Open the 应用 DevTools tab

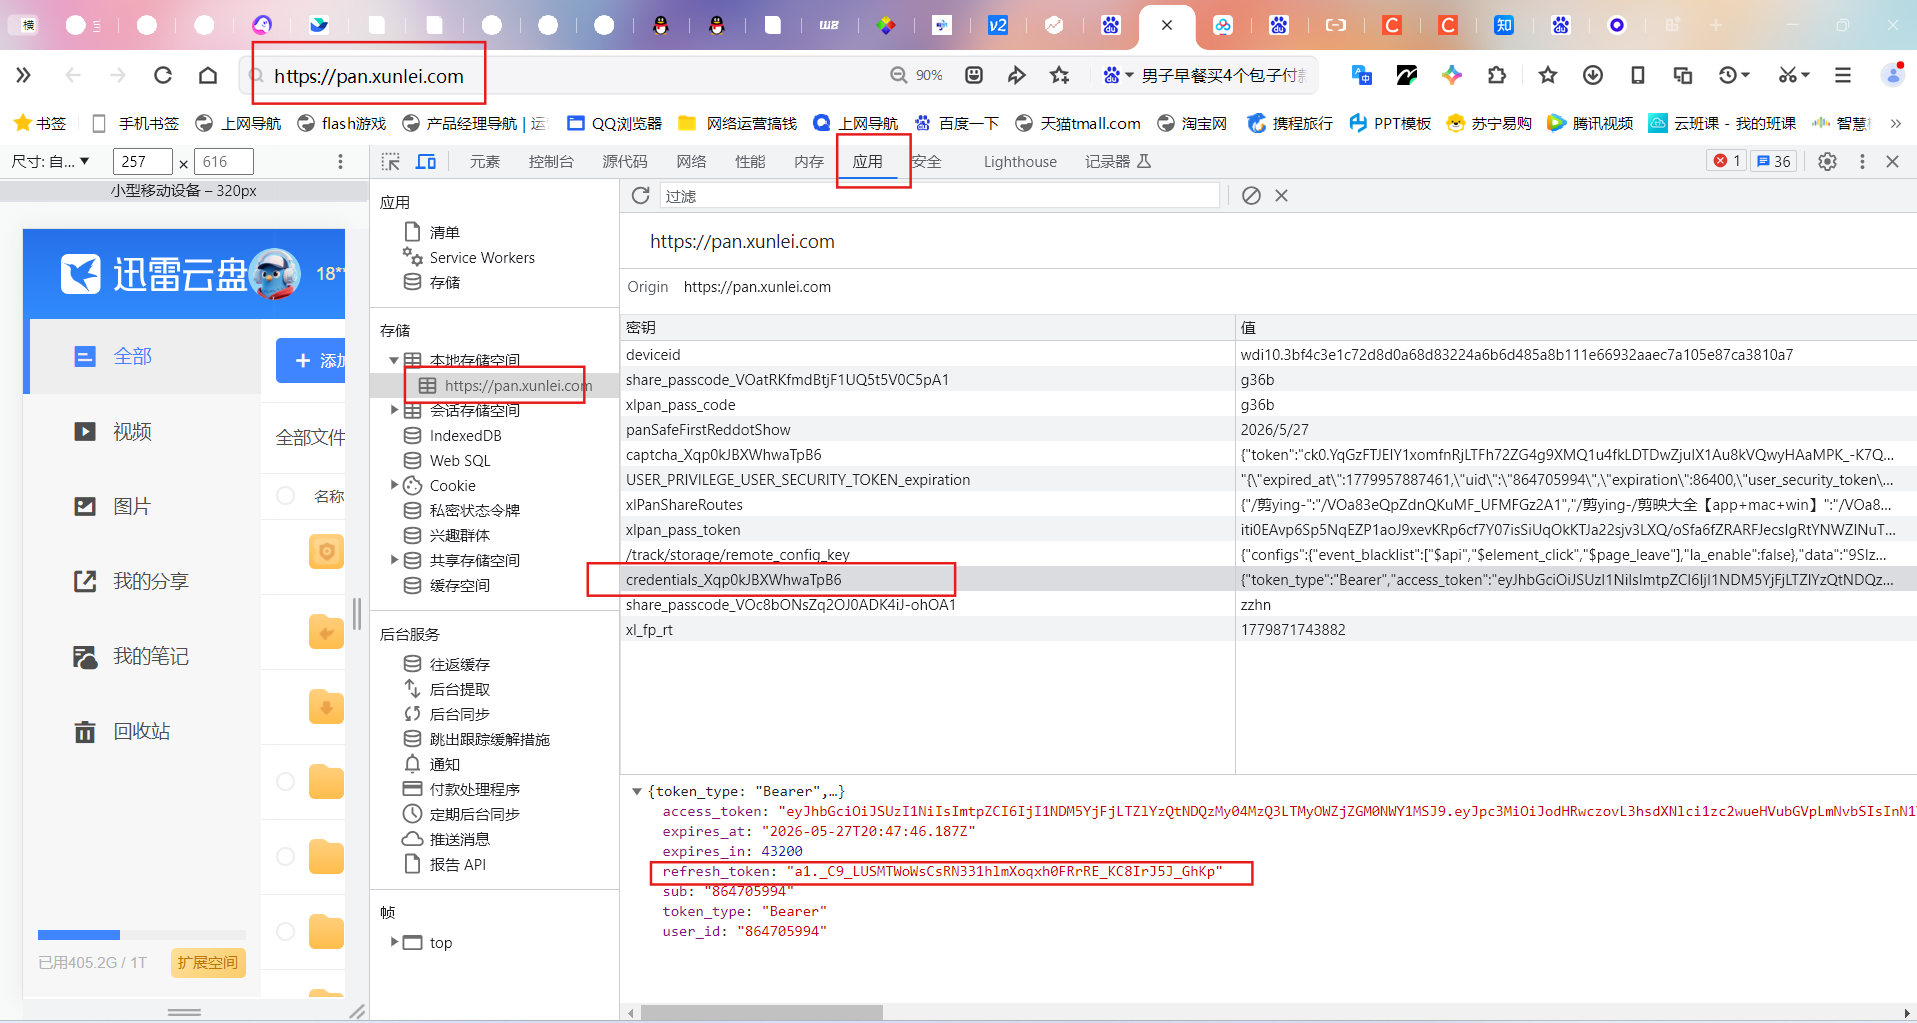point(867,161)
